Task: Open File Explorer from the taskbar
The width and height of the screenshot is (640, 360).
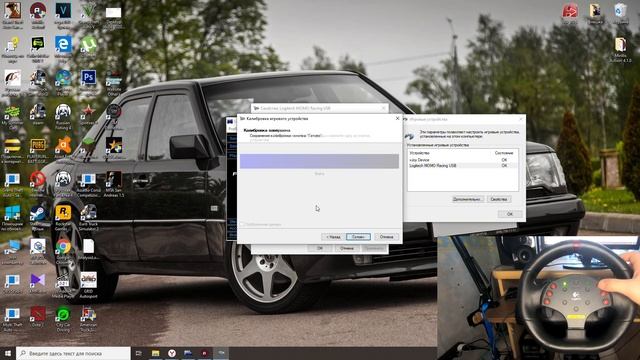Action: click(x=156, y=353)
